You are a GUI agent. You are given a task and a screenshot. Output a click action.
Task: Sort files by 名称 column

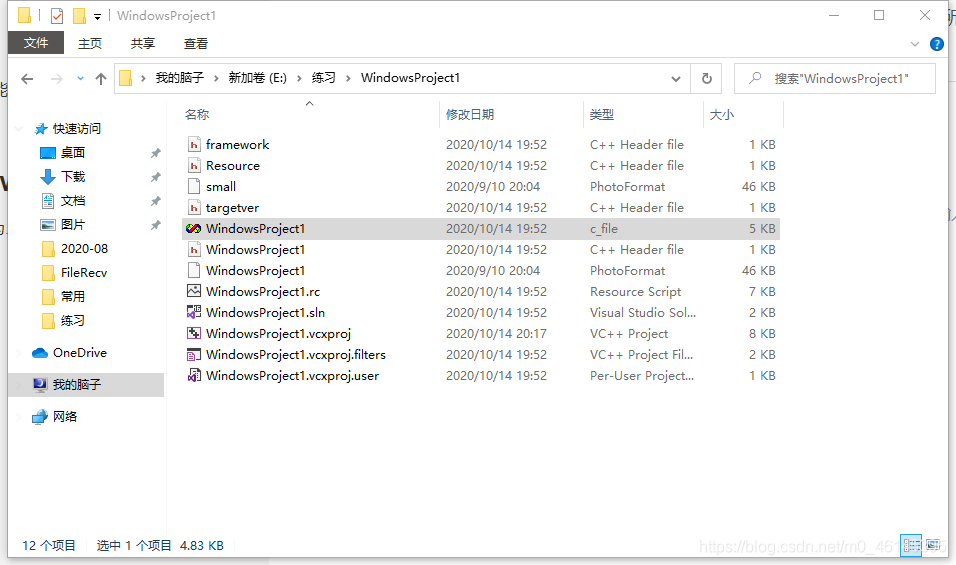(x=197, y=115)
